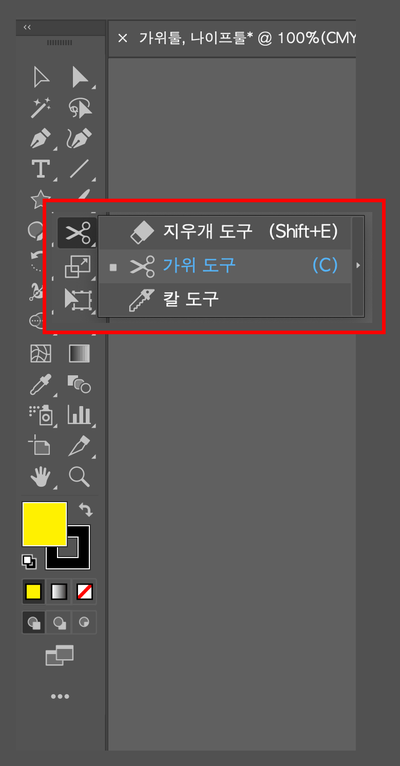The height and width of the screenshot is (766, 400).
Task: Choose 칼 도구 from the flyout
Action: (x=226, y=299)
